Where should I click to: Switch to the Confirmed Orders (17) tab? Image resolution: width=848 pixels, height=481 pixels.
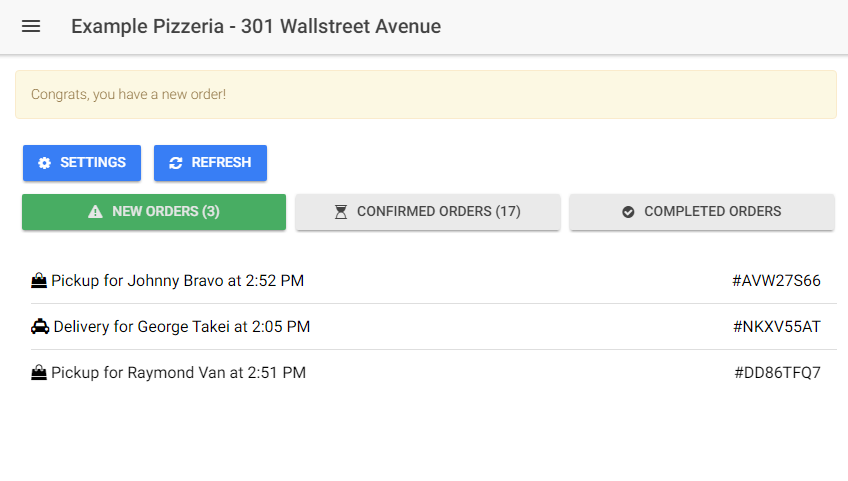(x=428, y=212)
